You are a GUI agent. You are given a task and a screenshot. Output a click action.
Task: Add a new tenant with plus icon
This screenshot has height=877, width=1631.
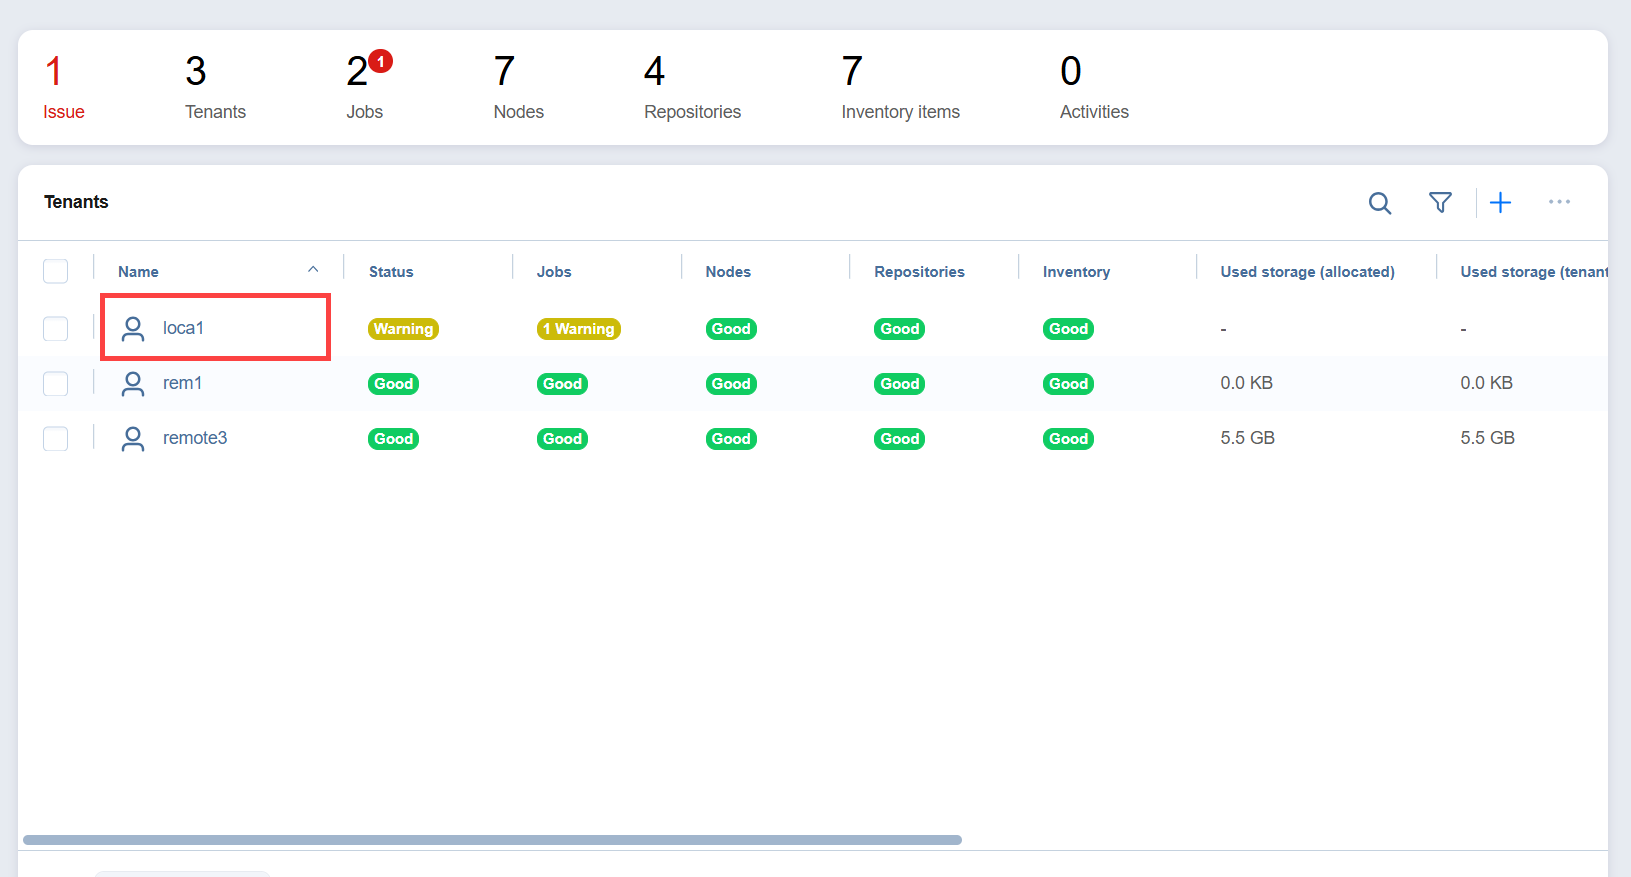tap(1500, 203)
